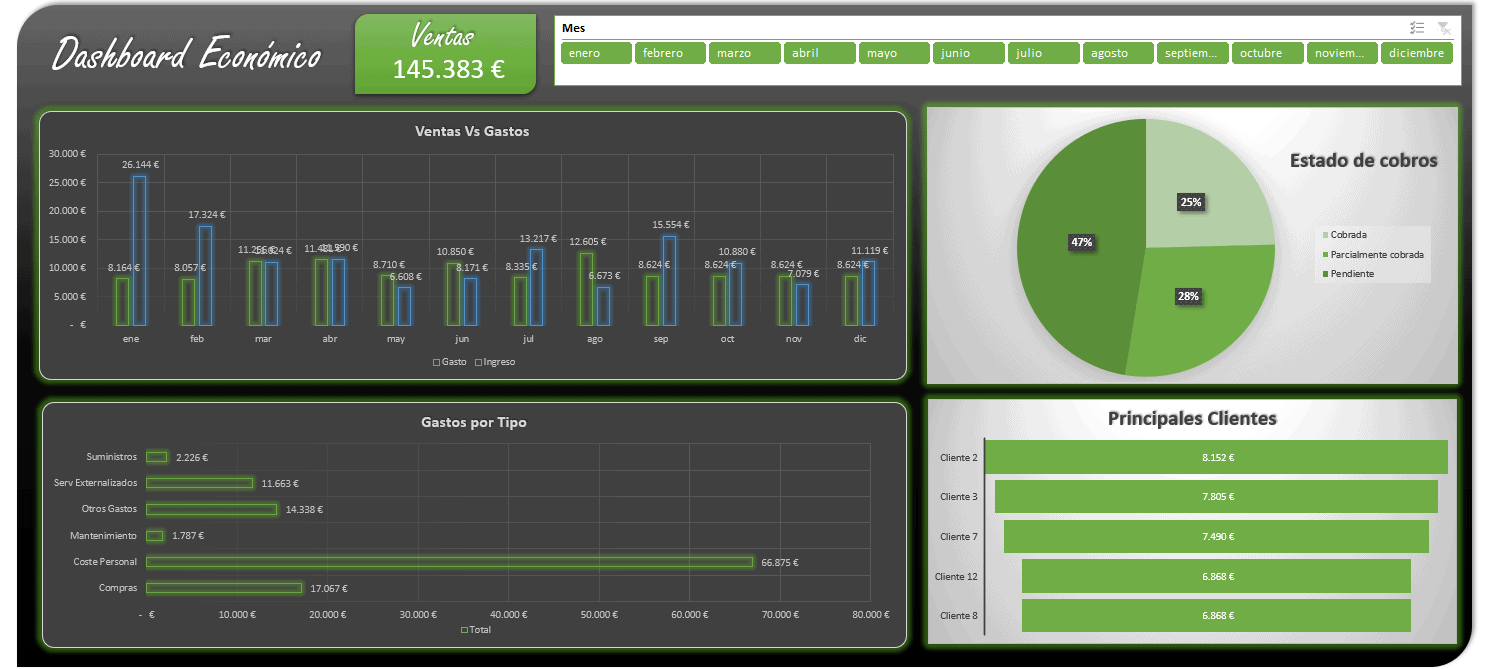Select the Coste Personal bar
This screenshot has height=669, width=1493.
tap(449, 562)
